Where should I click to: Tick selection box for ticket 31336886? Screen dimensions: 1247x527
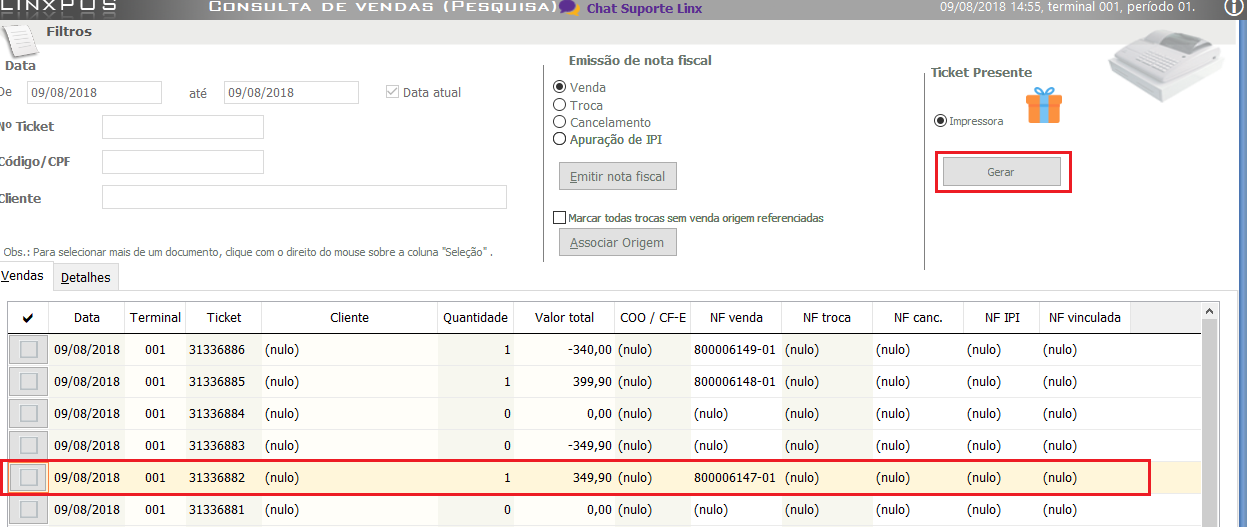pyautogui.click(x=29, y=349)
